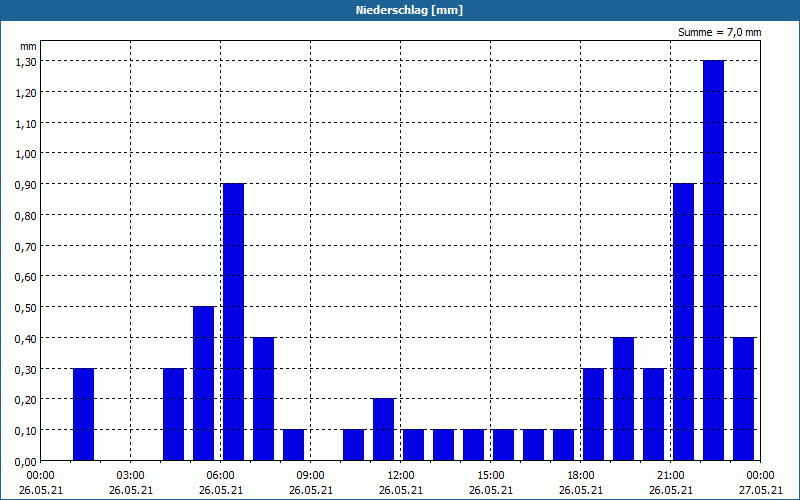This screenshot has width=800, height=500.
Task: Click the 09:00 x-axis time label
Action: coord(311,476)
